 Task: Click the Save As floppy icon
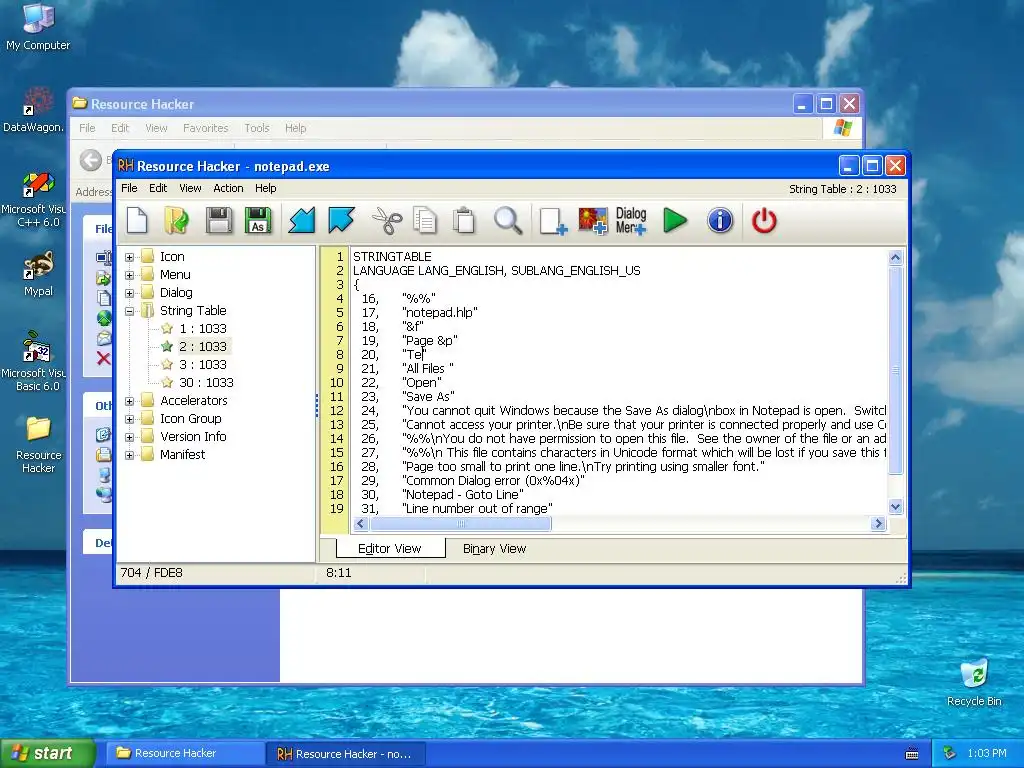click(x=258, y=221)
